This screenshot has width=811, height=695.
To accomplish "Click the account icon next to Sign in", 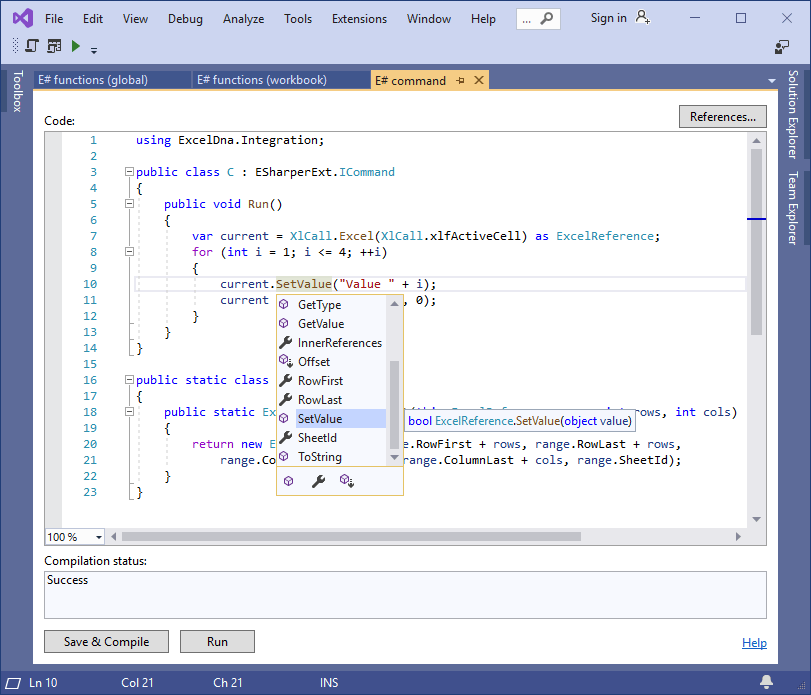I will click(643, 18).
